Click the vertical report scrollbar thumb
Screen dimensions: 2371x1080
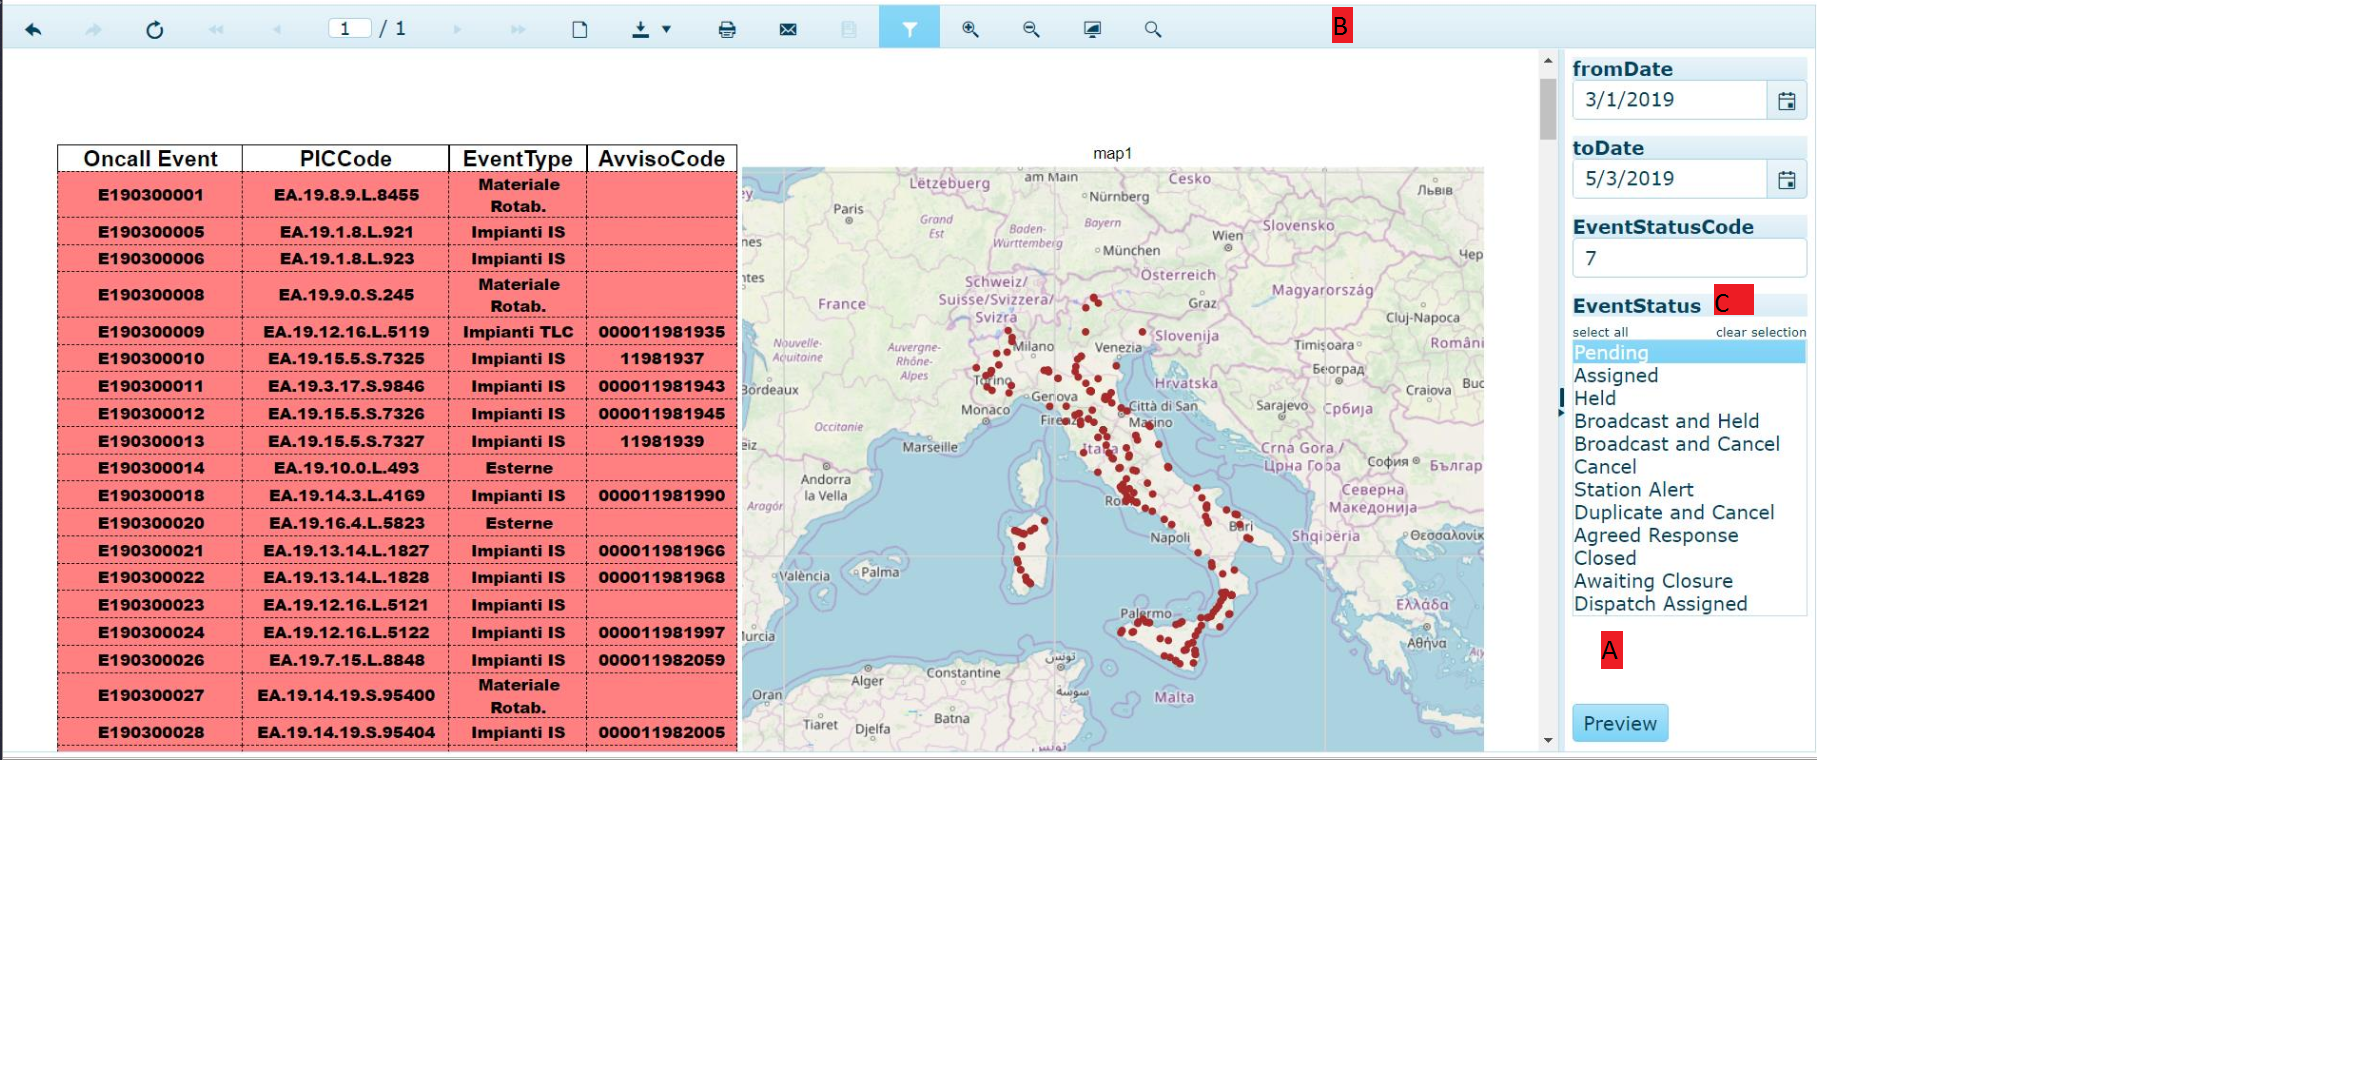pyautogui.click(x=1548, y=108)
